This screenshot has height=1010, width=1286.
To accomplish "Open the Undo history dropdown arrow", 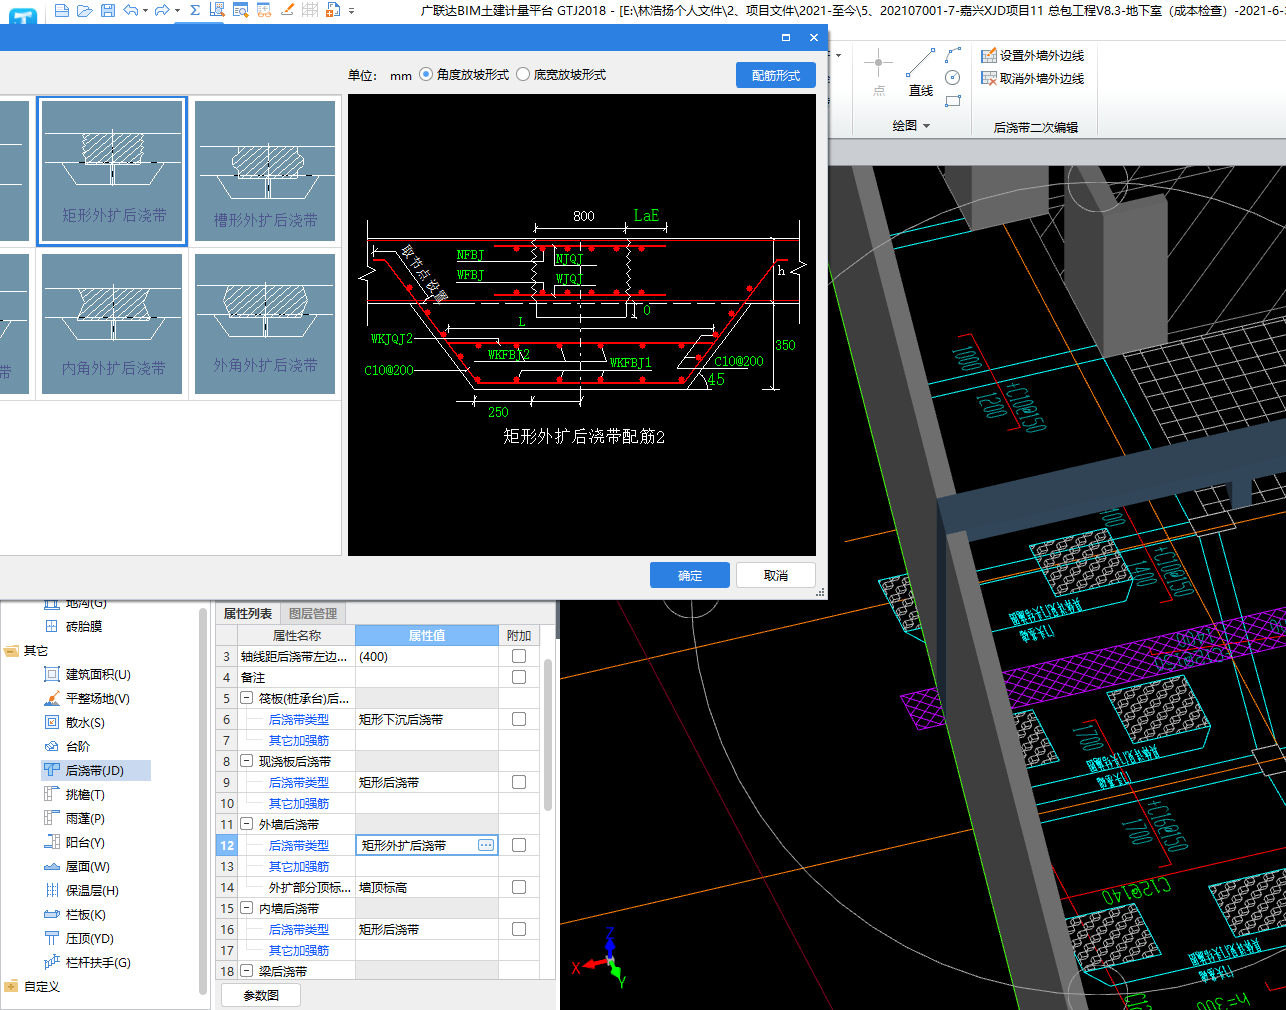I will [146, 10].
